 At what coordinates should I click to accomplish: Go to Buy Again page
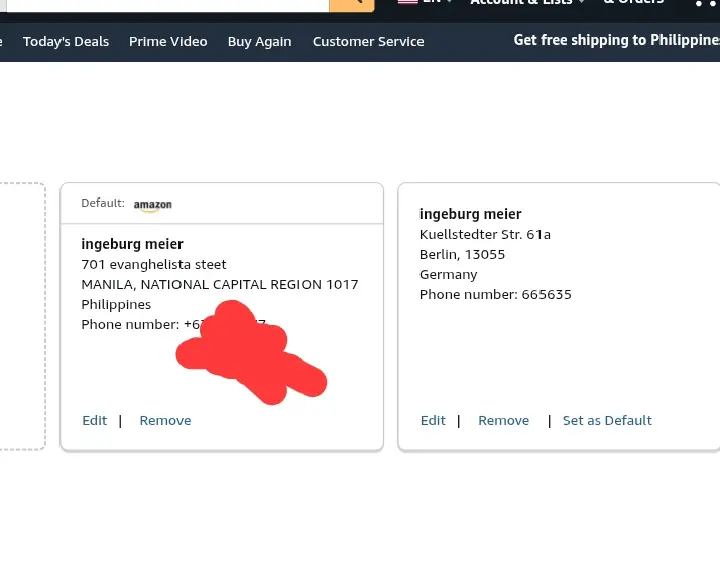coord(259,41)
